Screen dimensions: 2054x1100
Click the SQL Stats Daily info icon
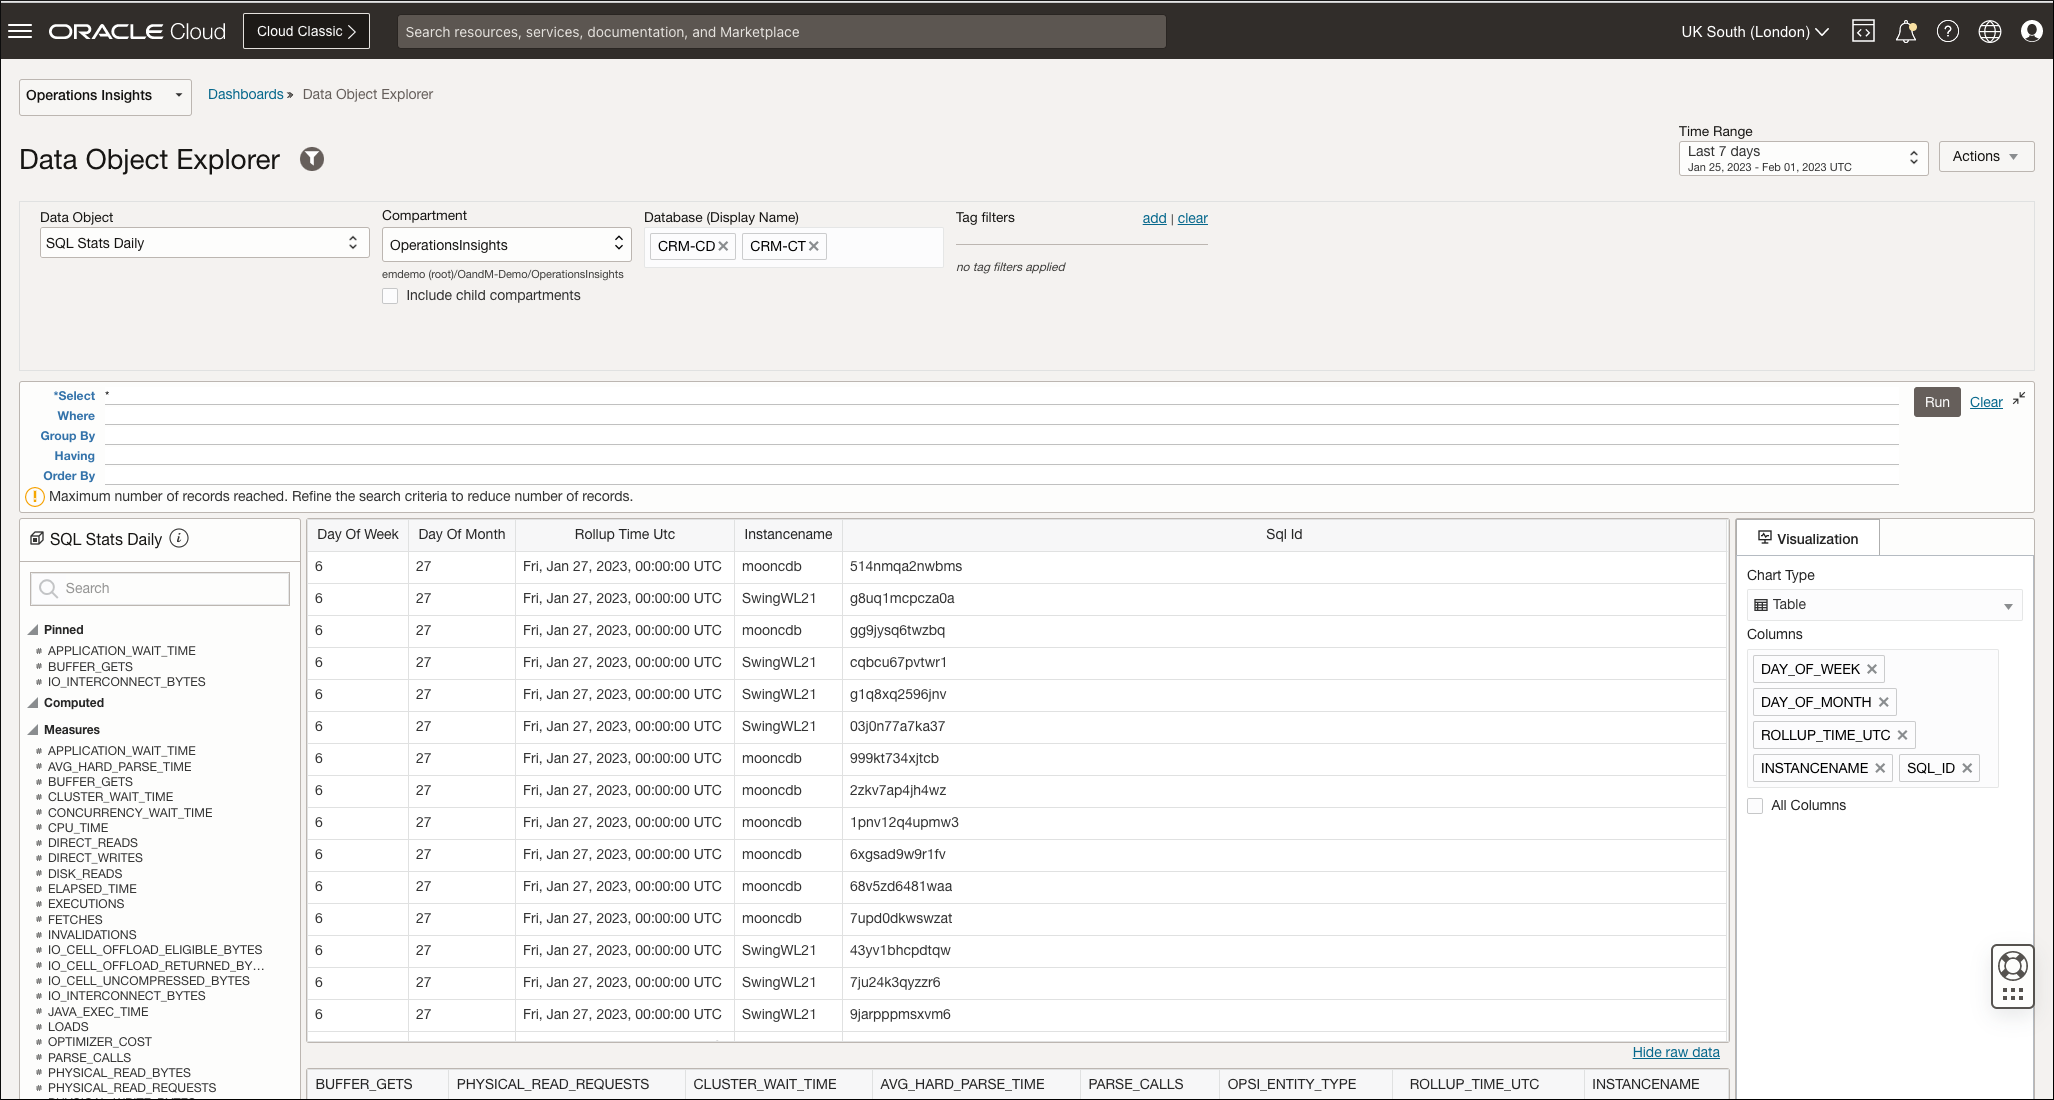click(x=179, y=538)
